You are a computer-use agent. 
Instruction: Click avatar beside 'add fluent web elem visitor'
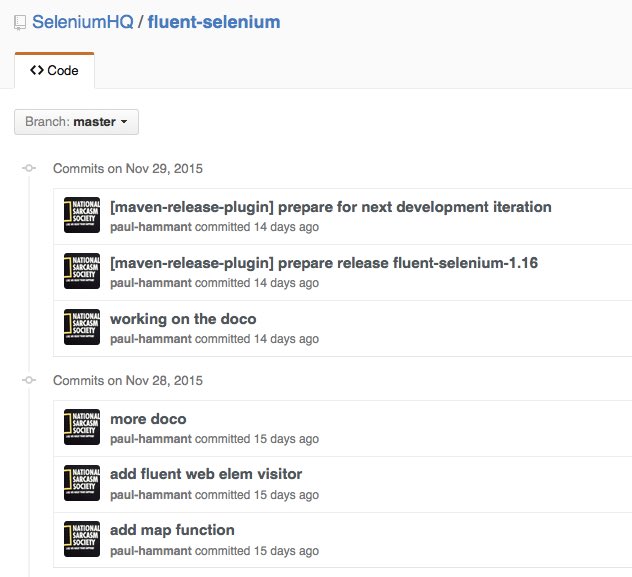tap(82, 483)
